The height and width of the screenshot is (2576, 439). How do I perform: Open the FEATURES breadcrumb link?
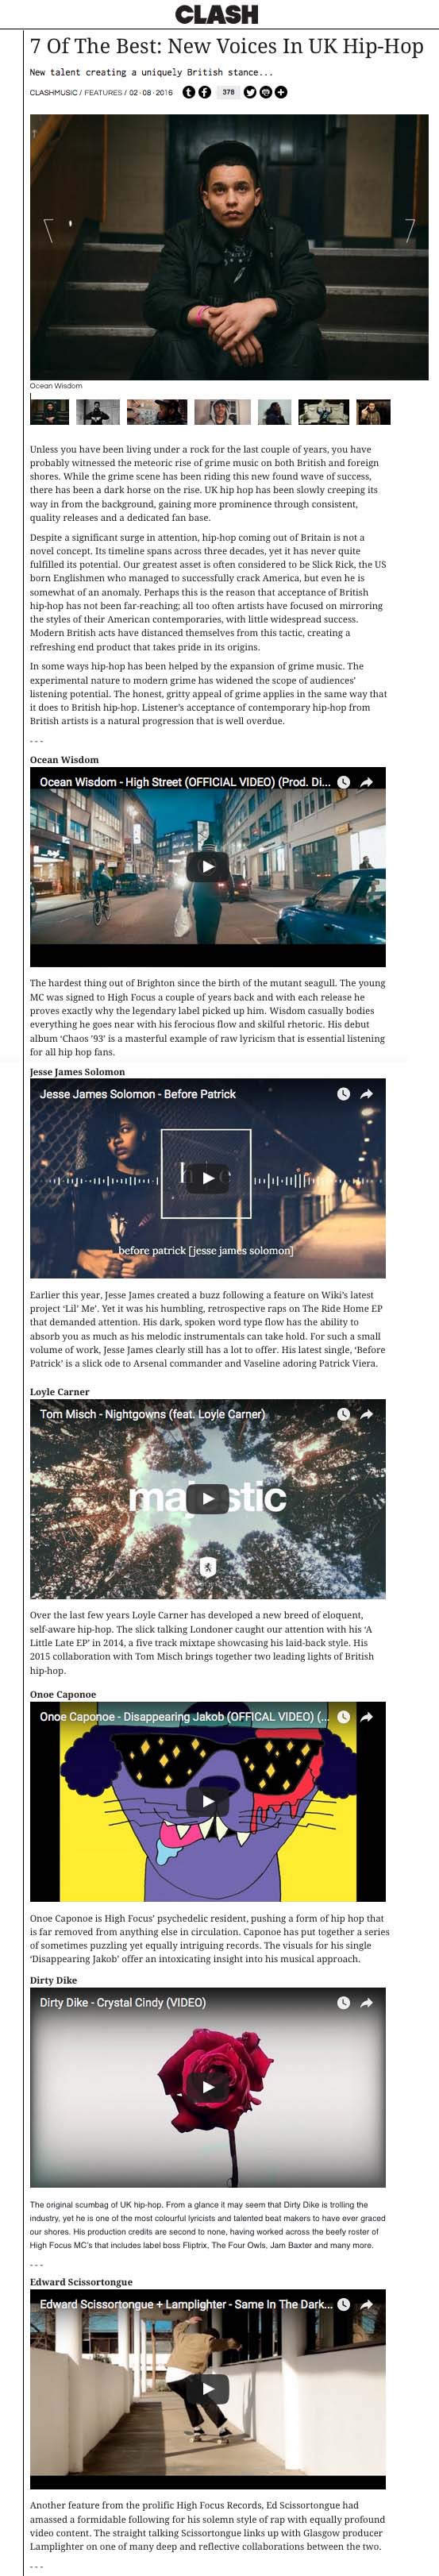[x=103, y=93]
